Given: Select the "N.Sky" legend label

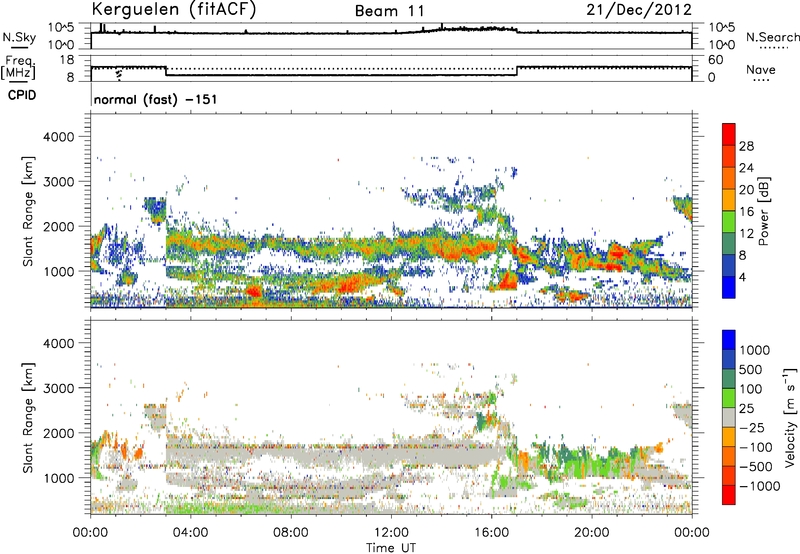Looking at the screenshot, I should 19,37.
